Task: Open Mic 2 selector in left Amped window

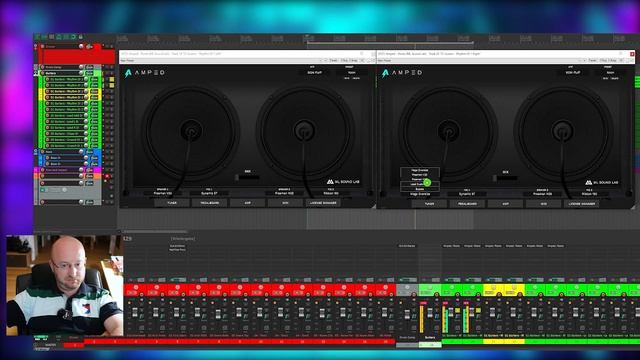Action: tap(331, 193)
